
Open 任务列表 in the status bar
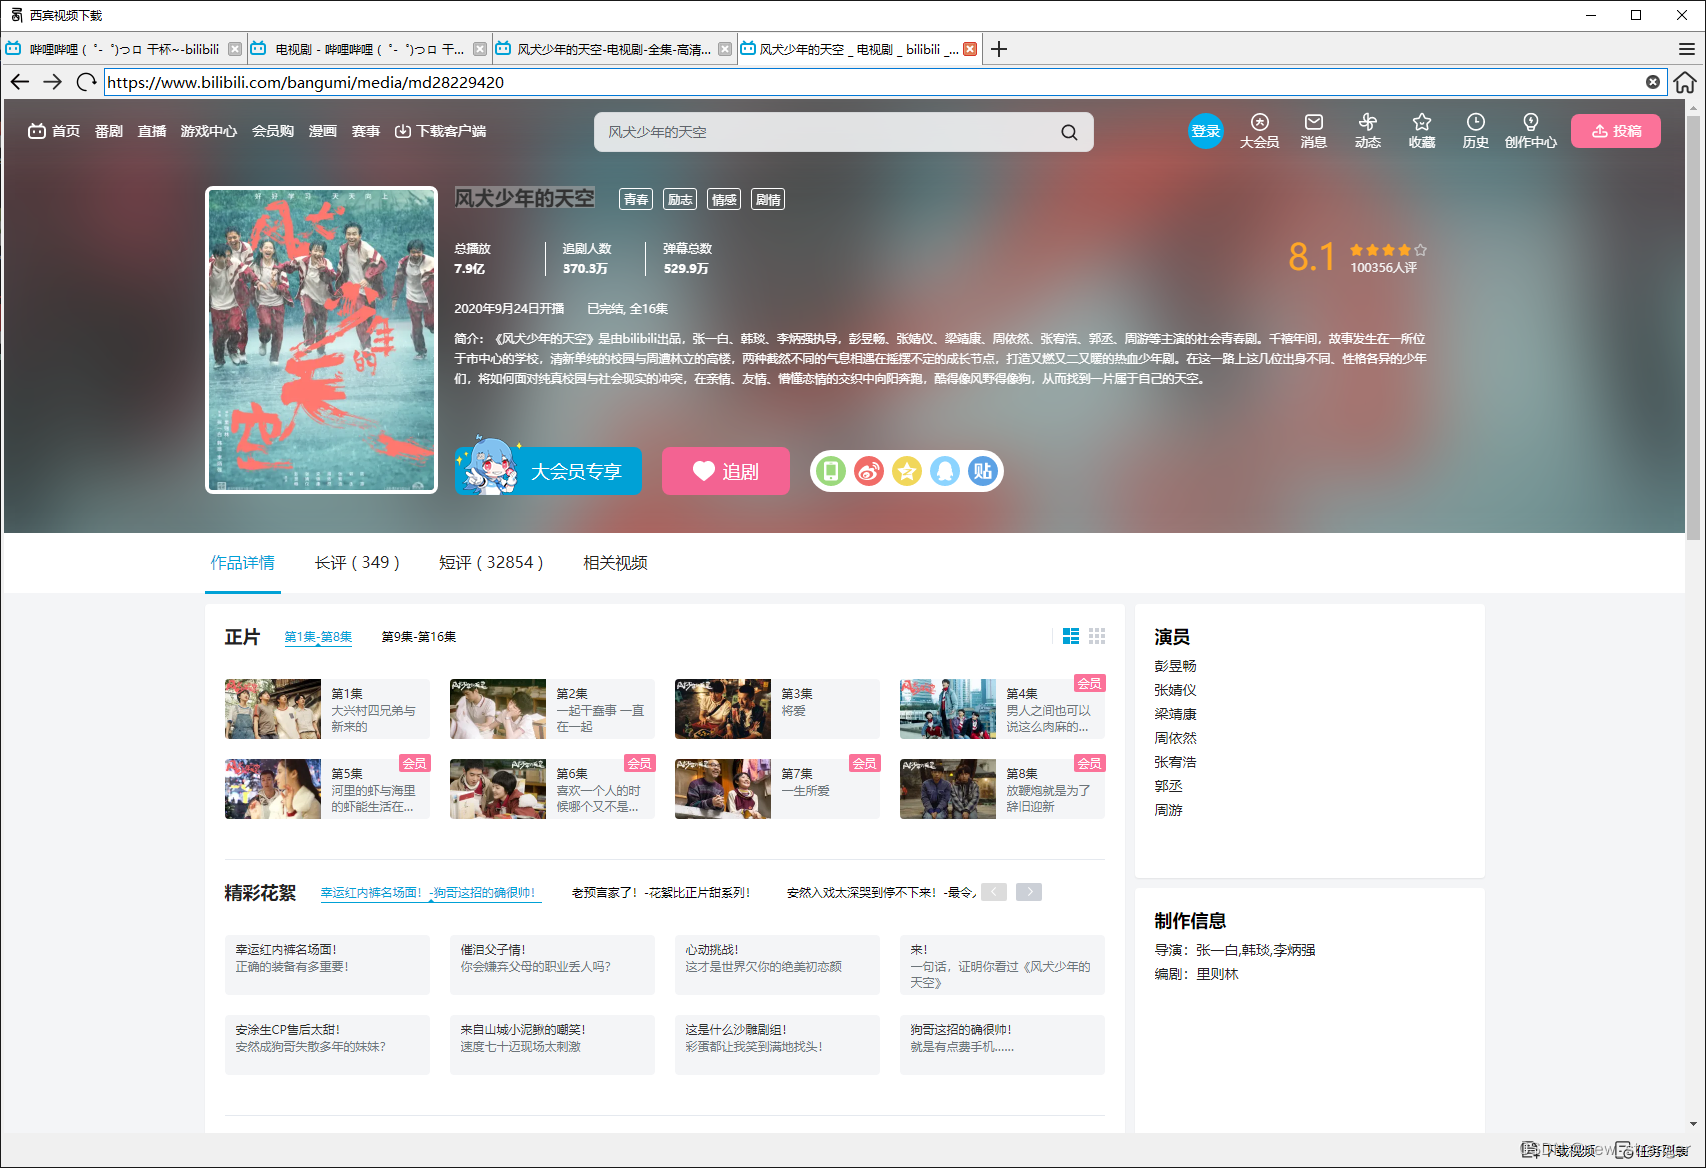pyautogui.click(x=1654, y=1151)
